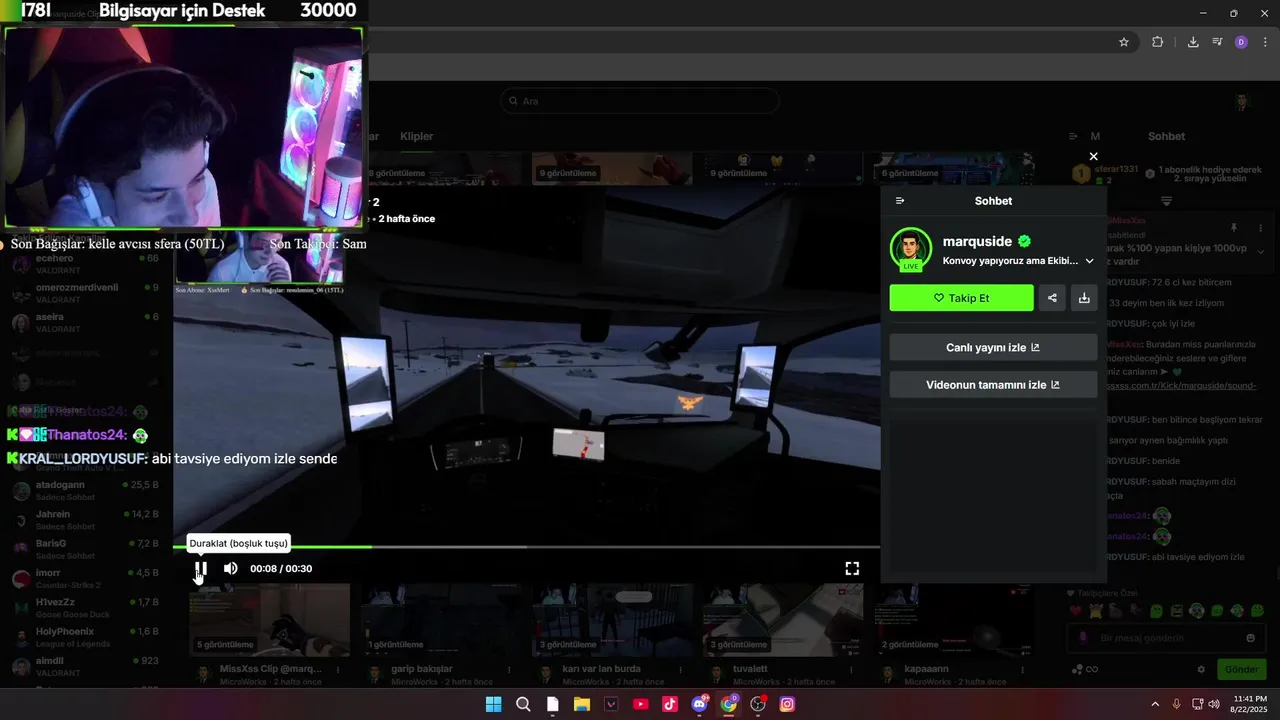
Task: Collapse the Sohbet panel in the clip popup
Action: (x=900, y=201)
